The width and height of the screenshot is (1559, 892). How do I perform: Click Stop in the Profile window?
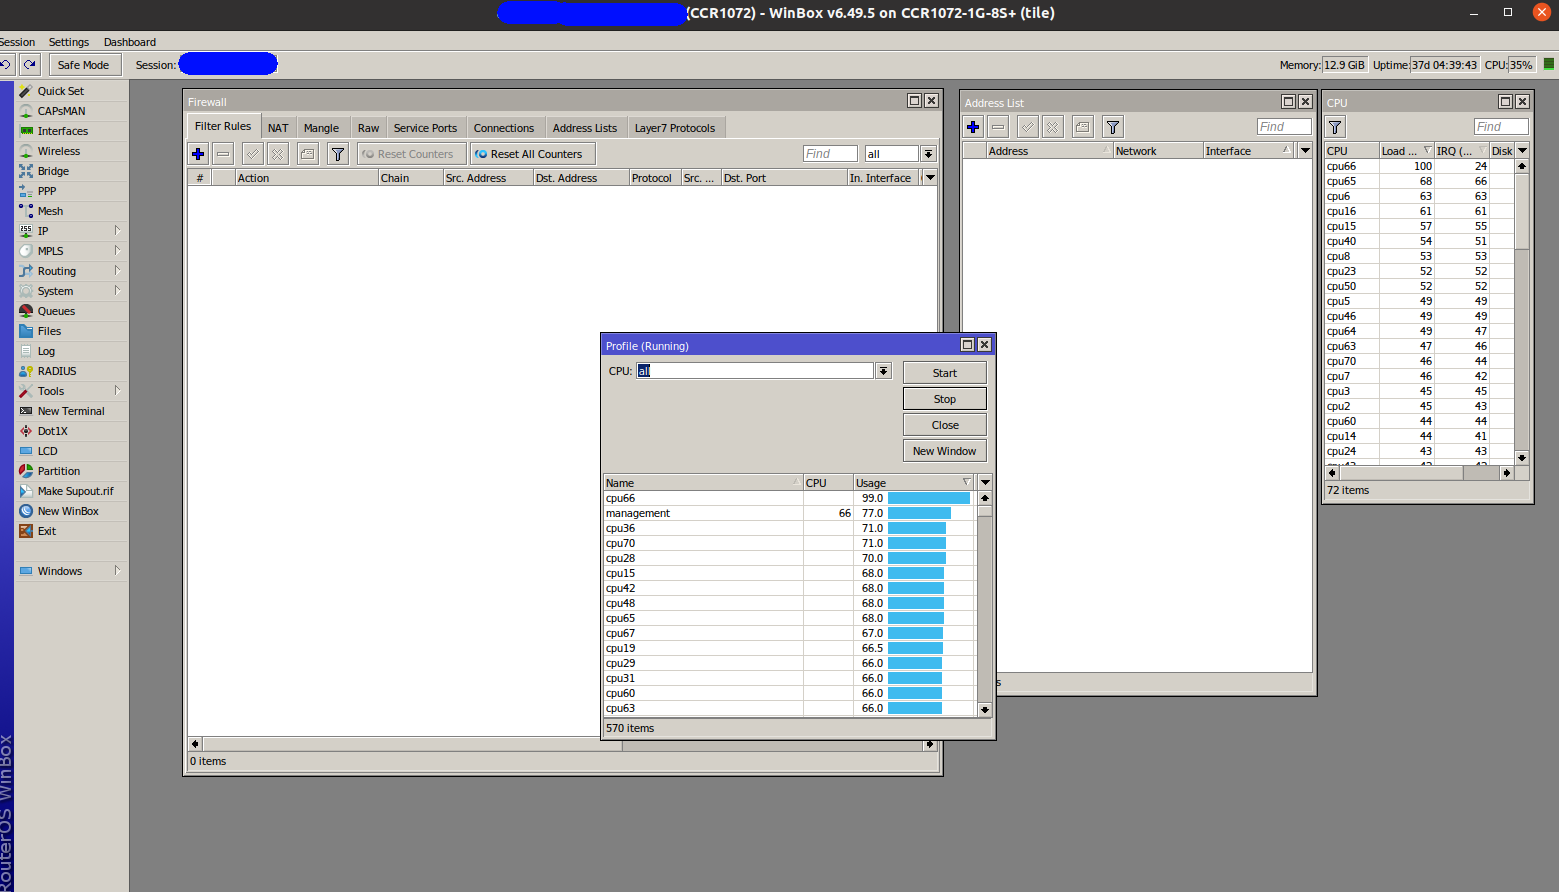coord(945,399)
